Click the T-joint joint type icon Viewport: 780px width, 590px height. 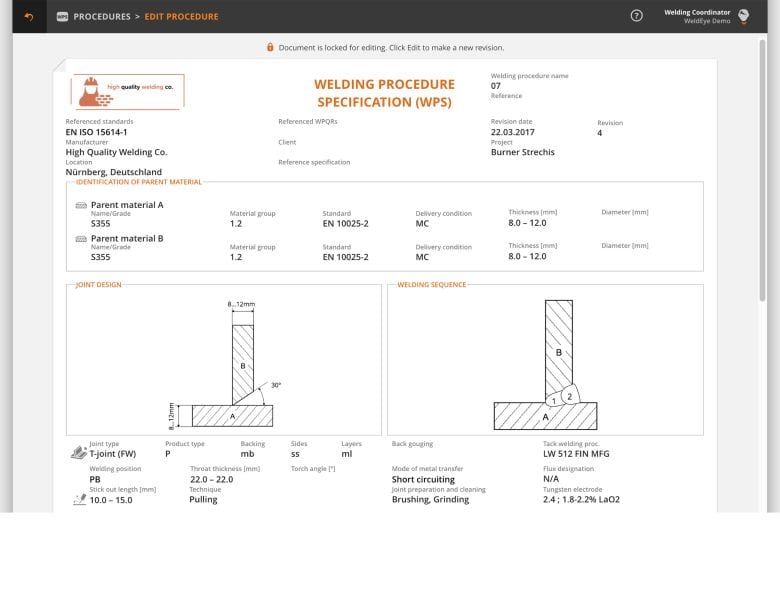(x=79, y=452)
